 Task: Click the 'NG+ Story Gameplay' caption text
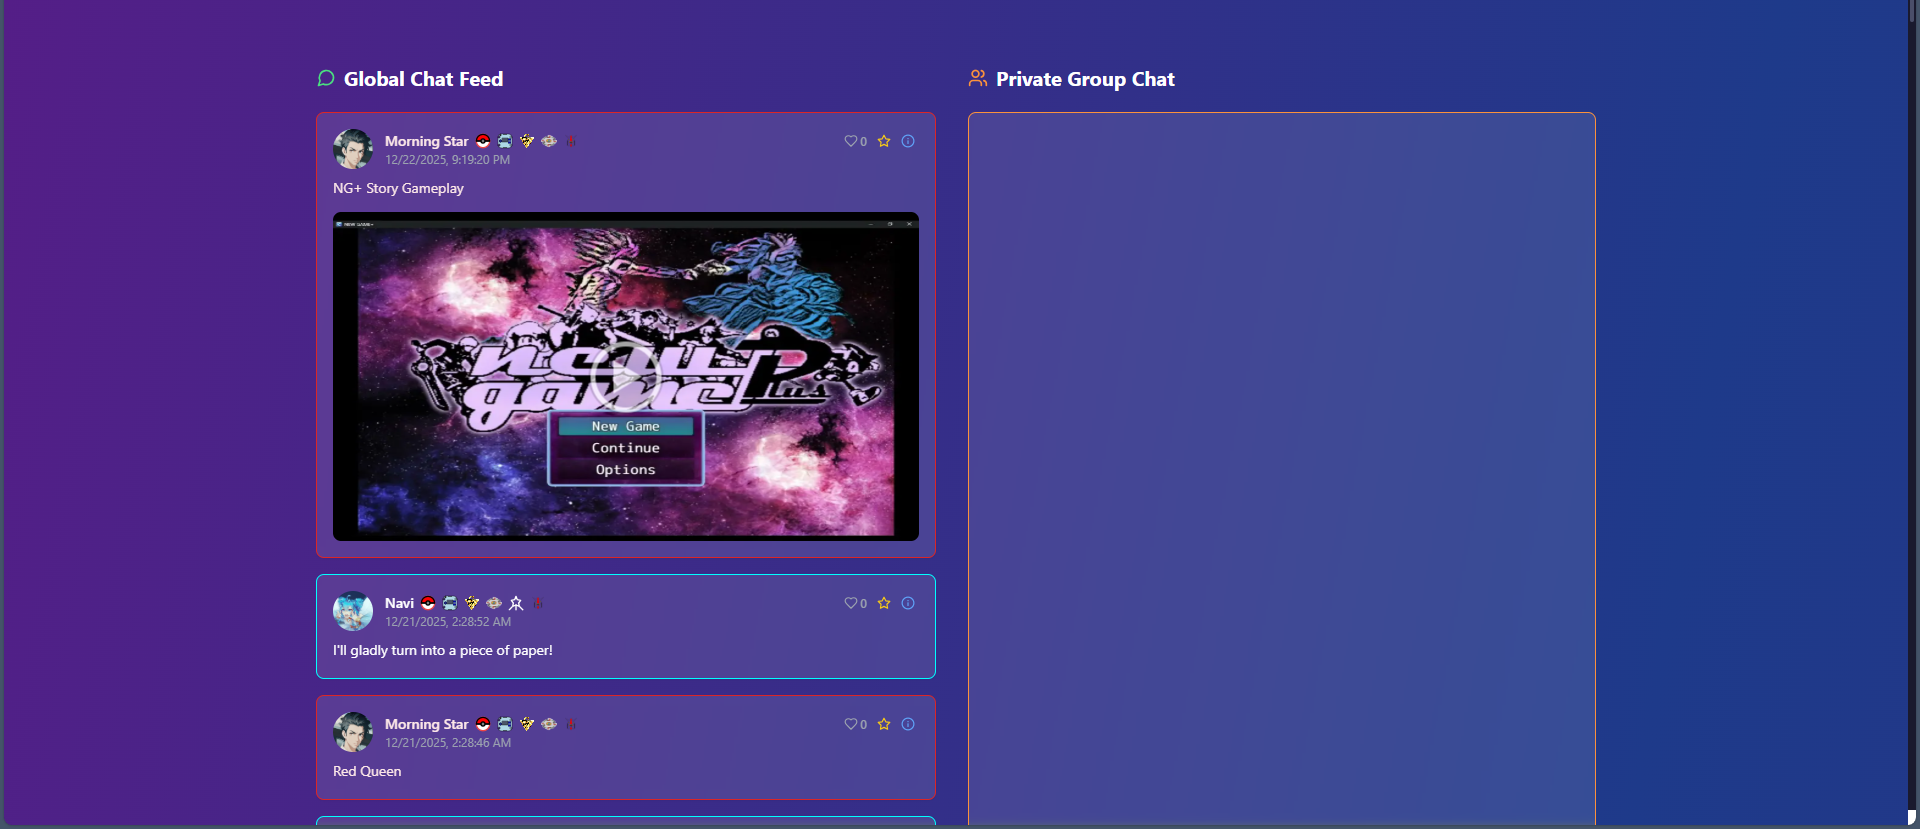(398, 188)
